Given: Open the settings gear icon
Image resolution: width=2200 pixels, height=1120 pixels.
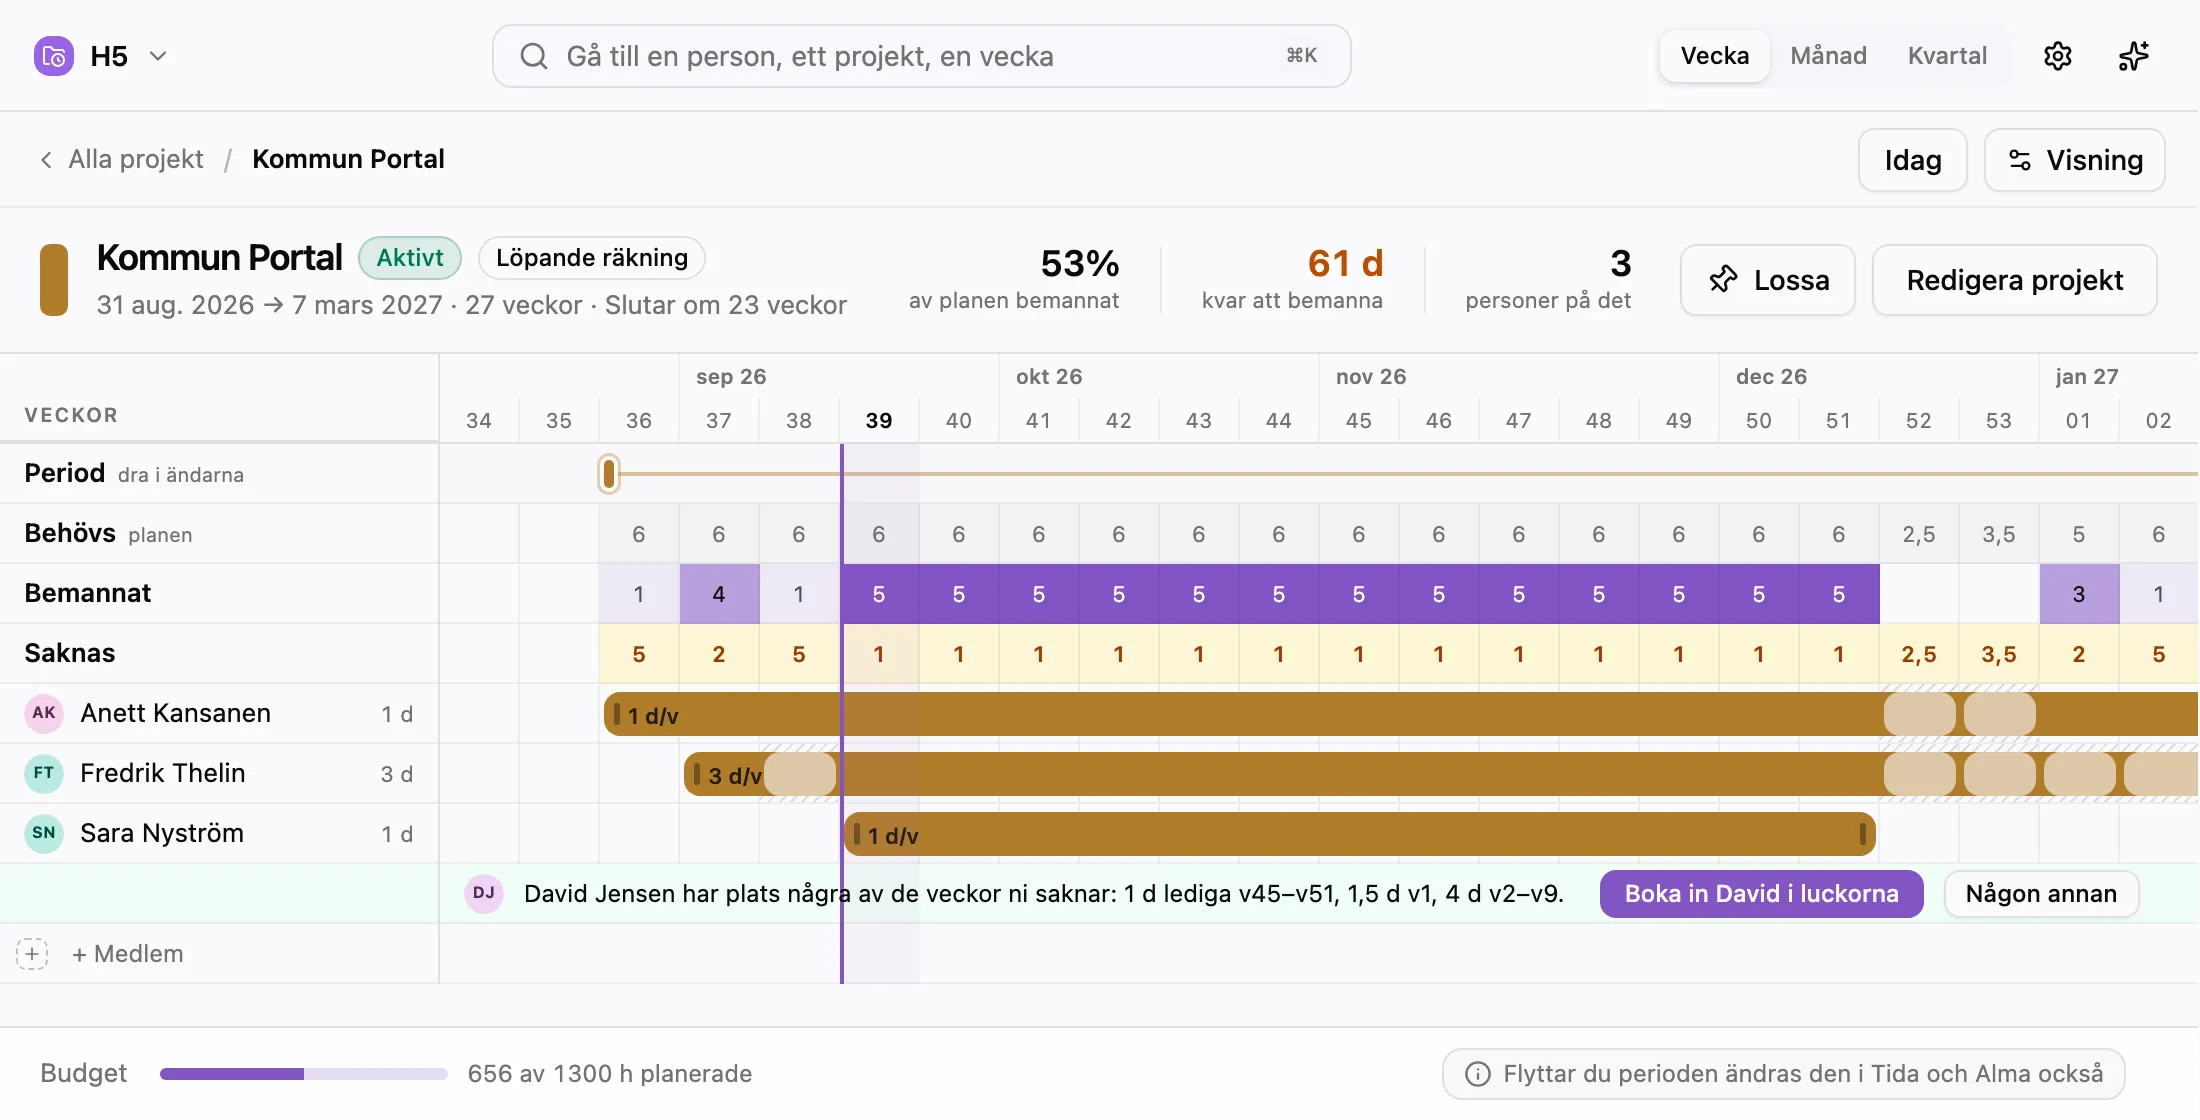Looking at the screenshot, I should [x=2057, y=56].
